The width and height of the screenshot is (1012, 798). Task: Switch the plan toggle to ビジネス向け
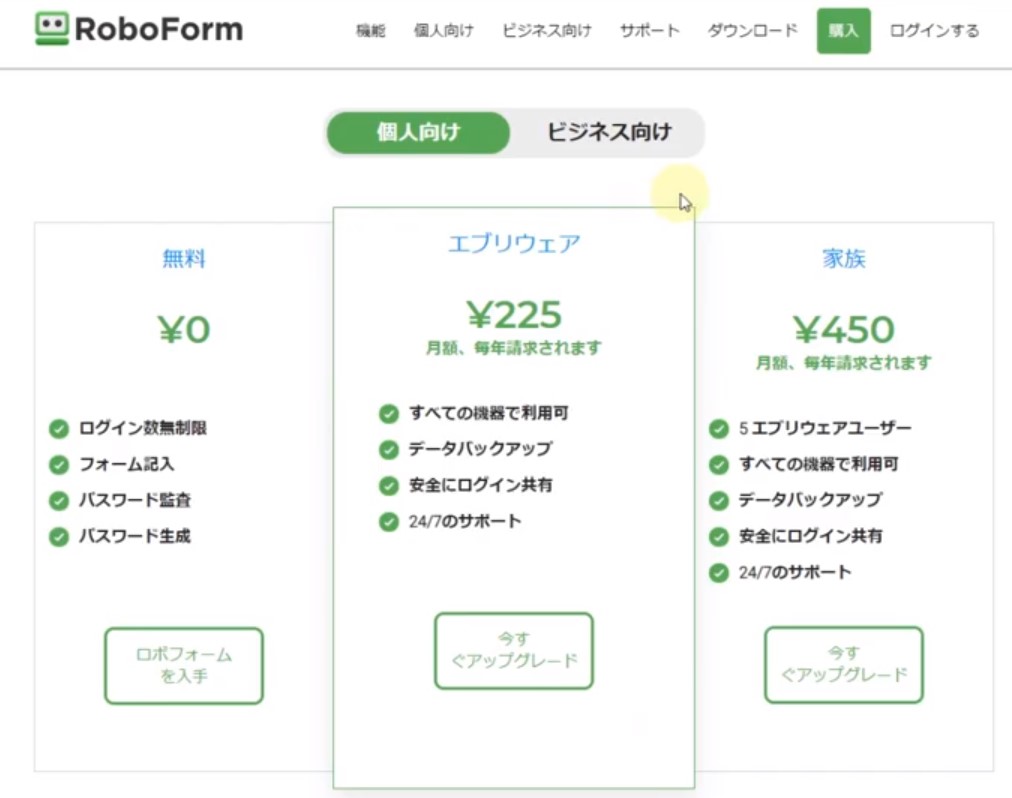pyautogui.click(x=609, y=132)
